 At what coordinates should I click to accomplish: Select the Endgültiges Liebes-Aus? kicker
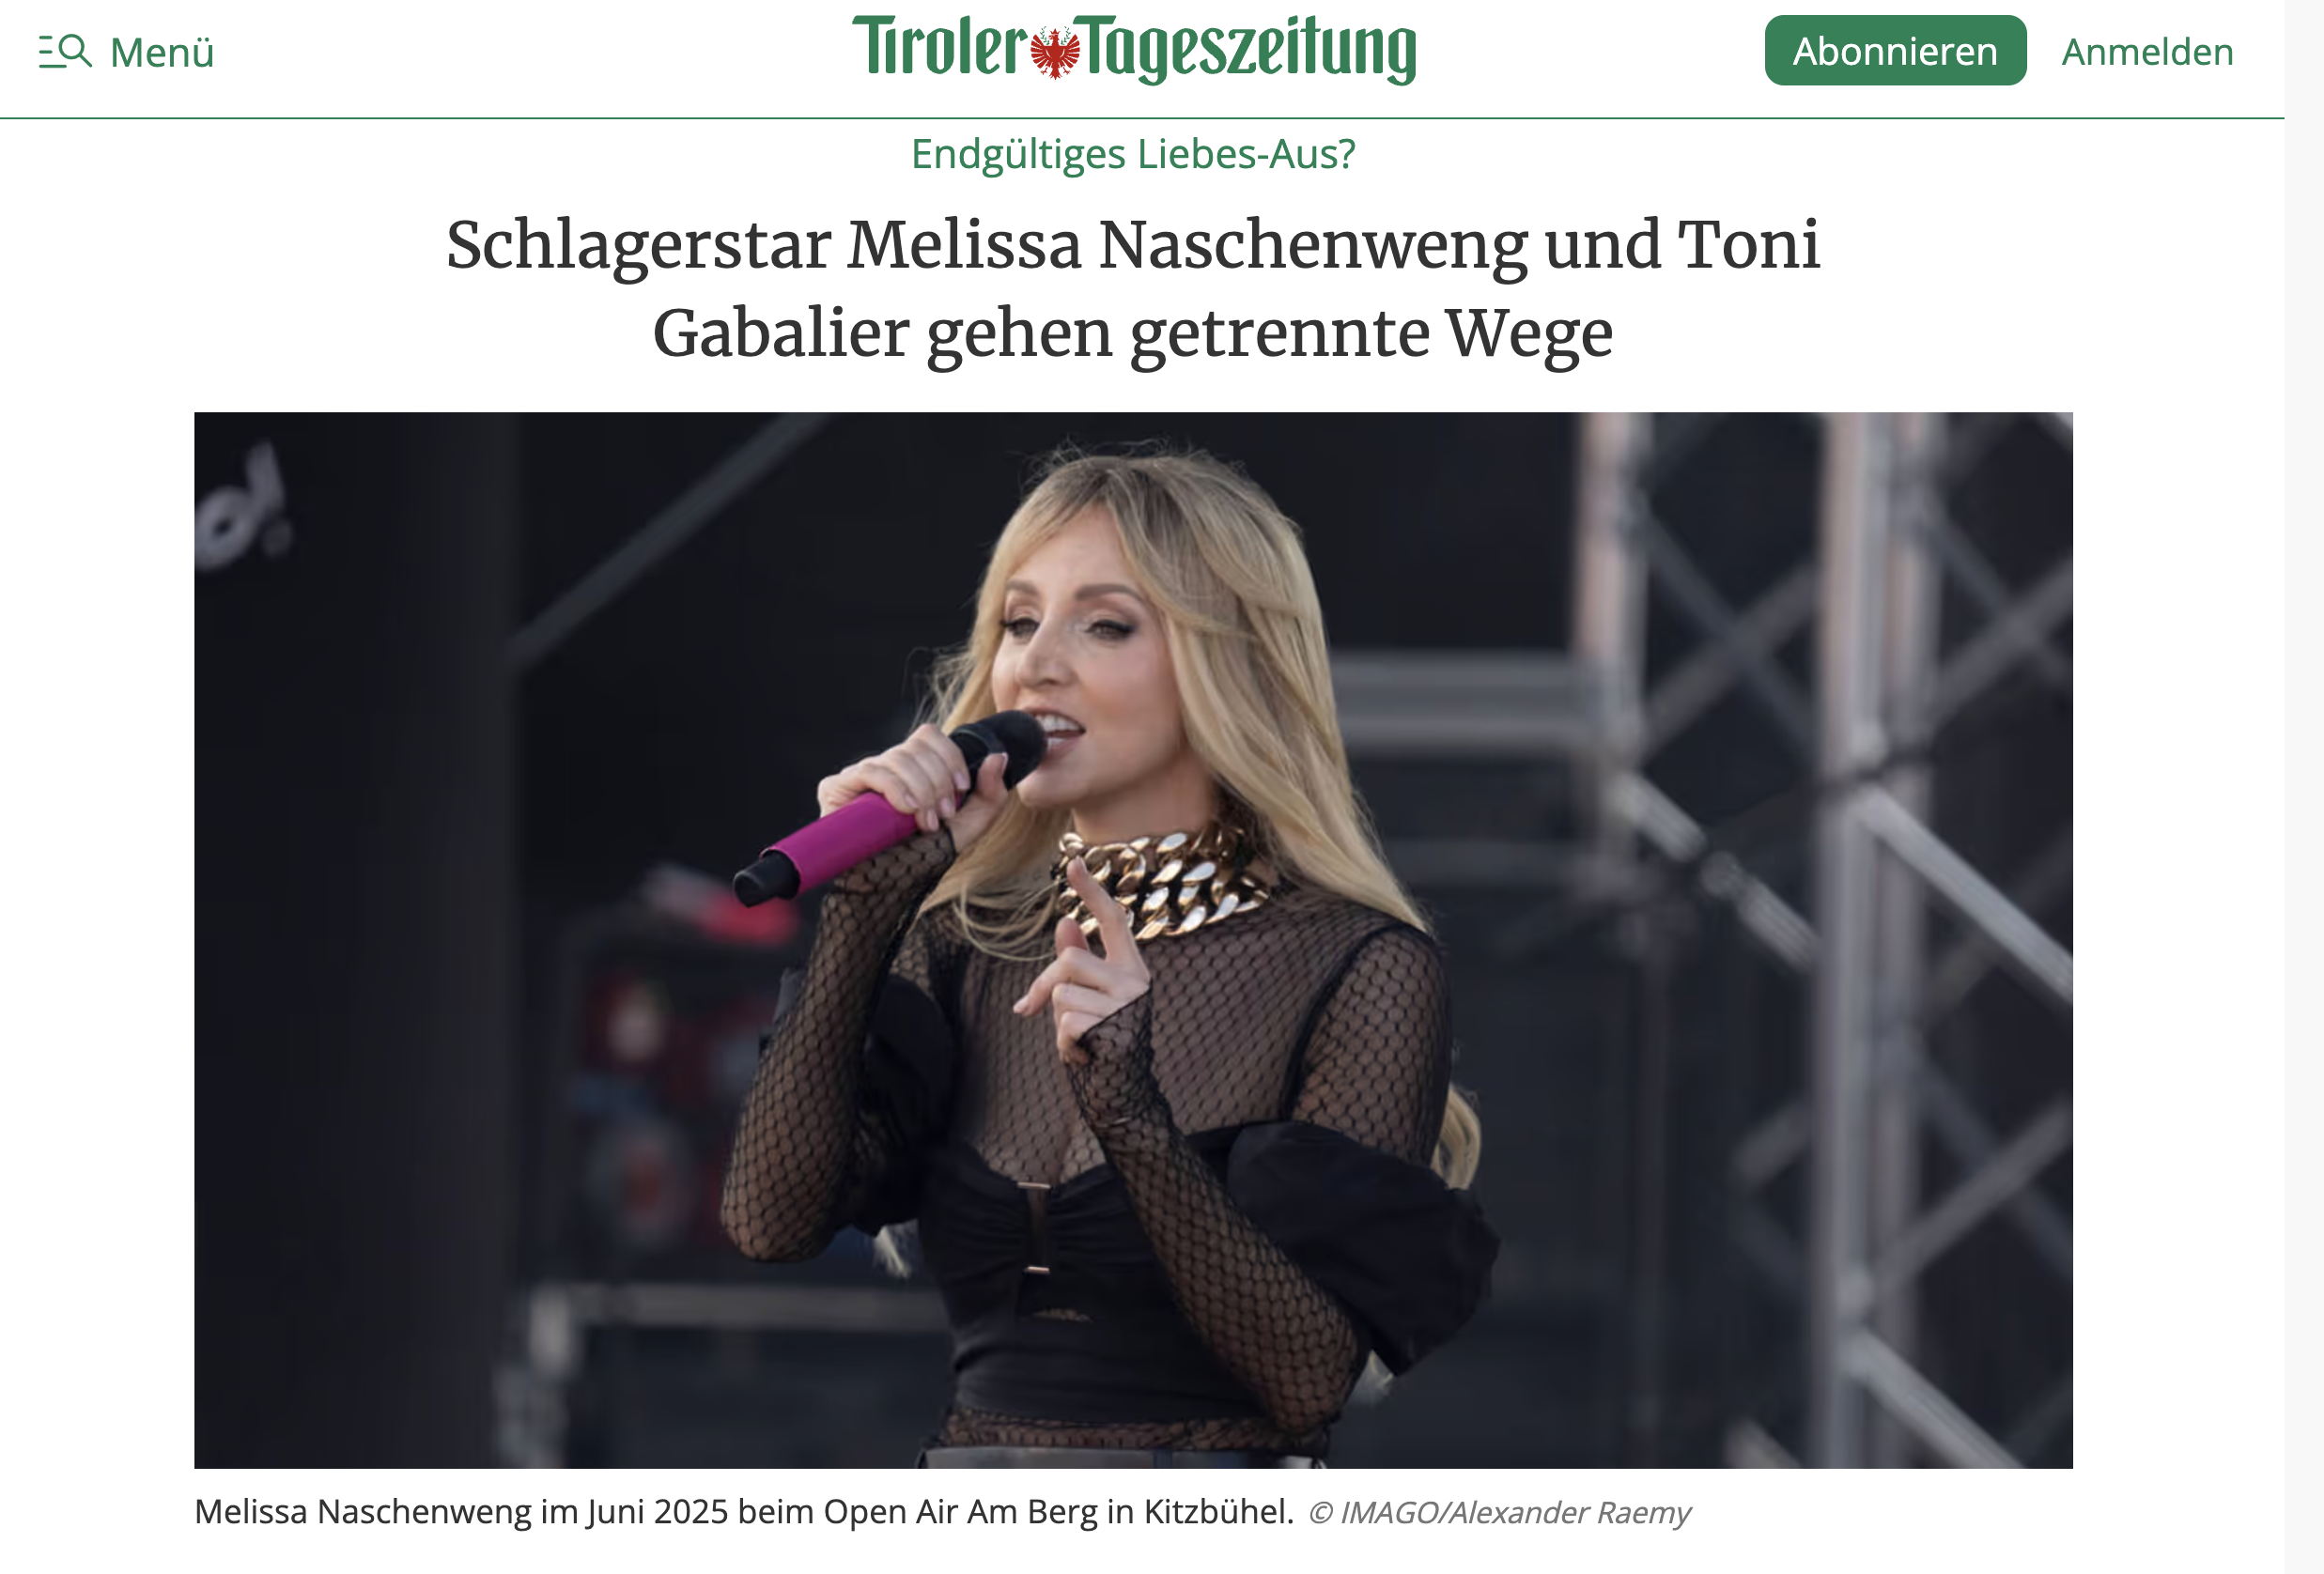tap(1133, 154)
